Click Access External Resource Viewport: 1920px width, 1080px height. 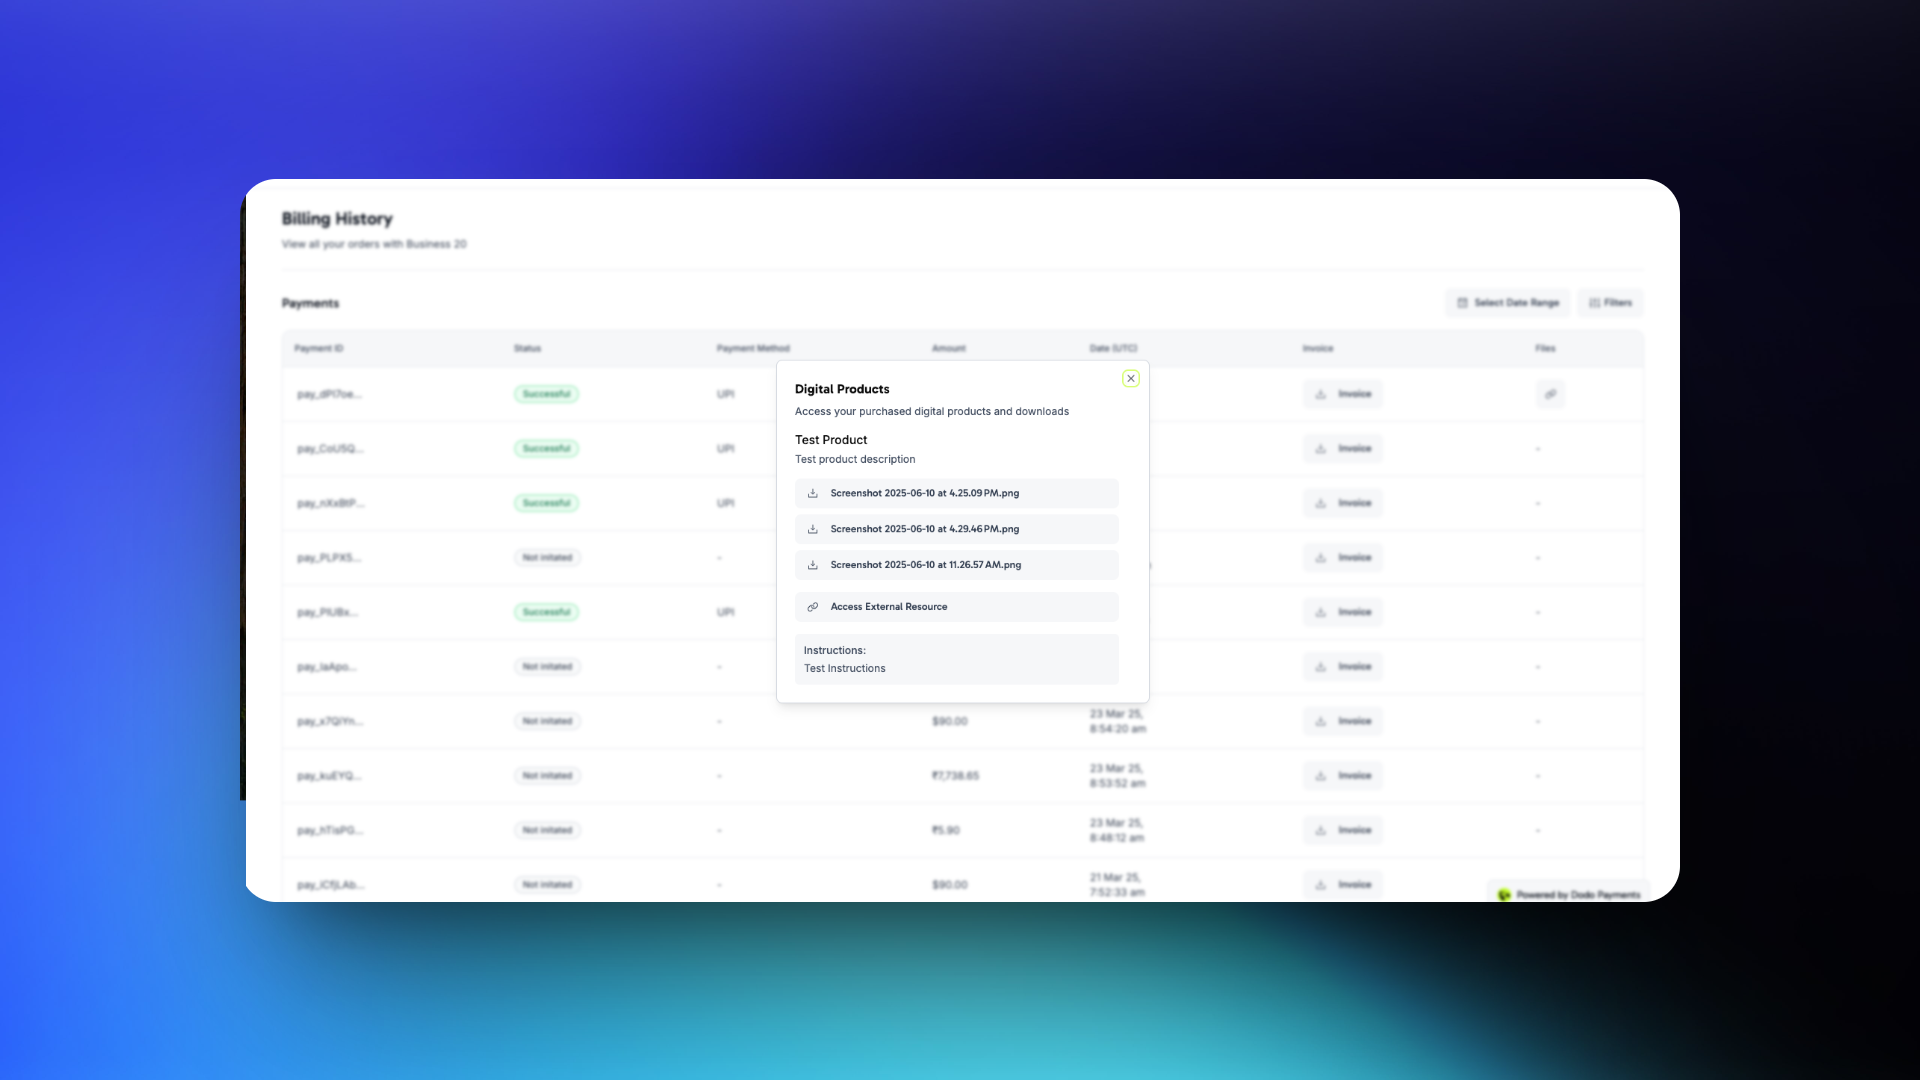point(888,607)
